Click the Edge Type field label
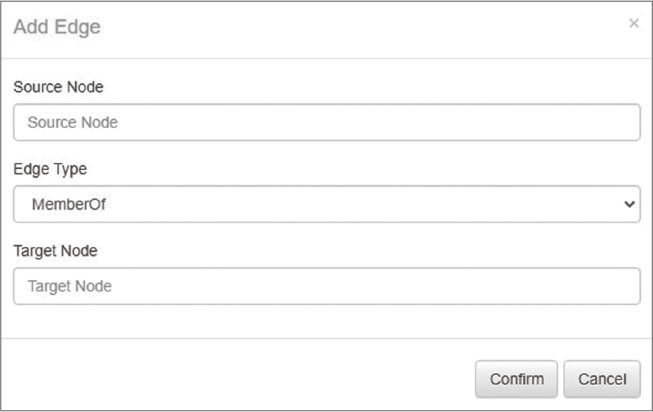Screen dimensions: 653x412 (50, 169)
